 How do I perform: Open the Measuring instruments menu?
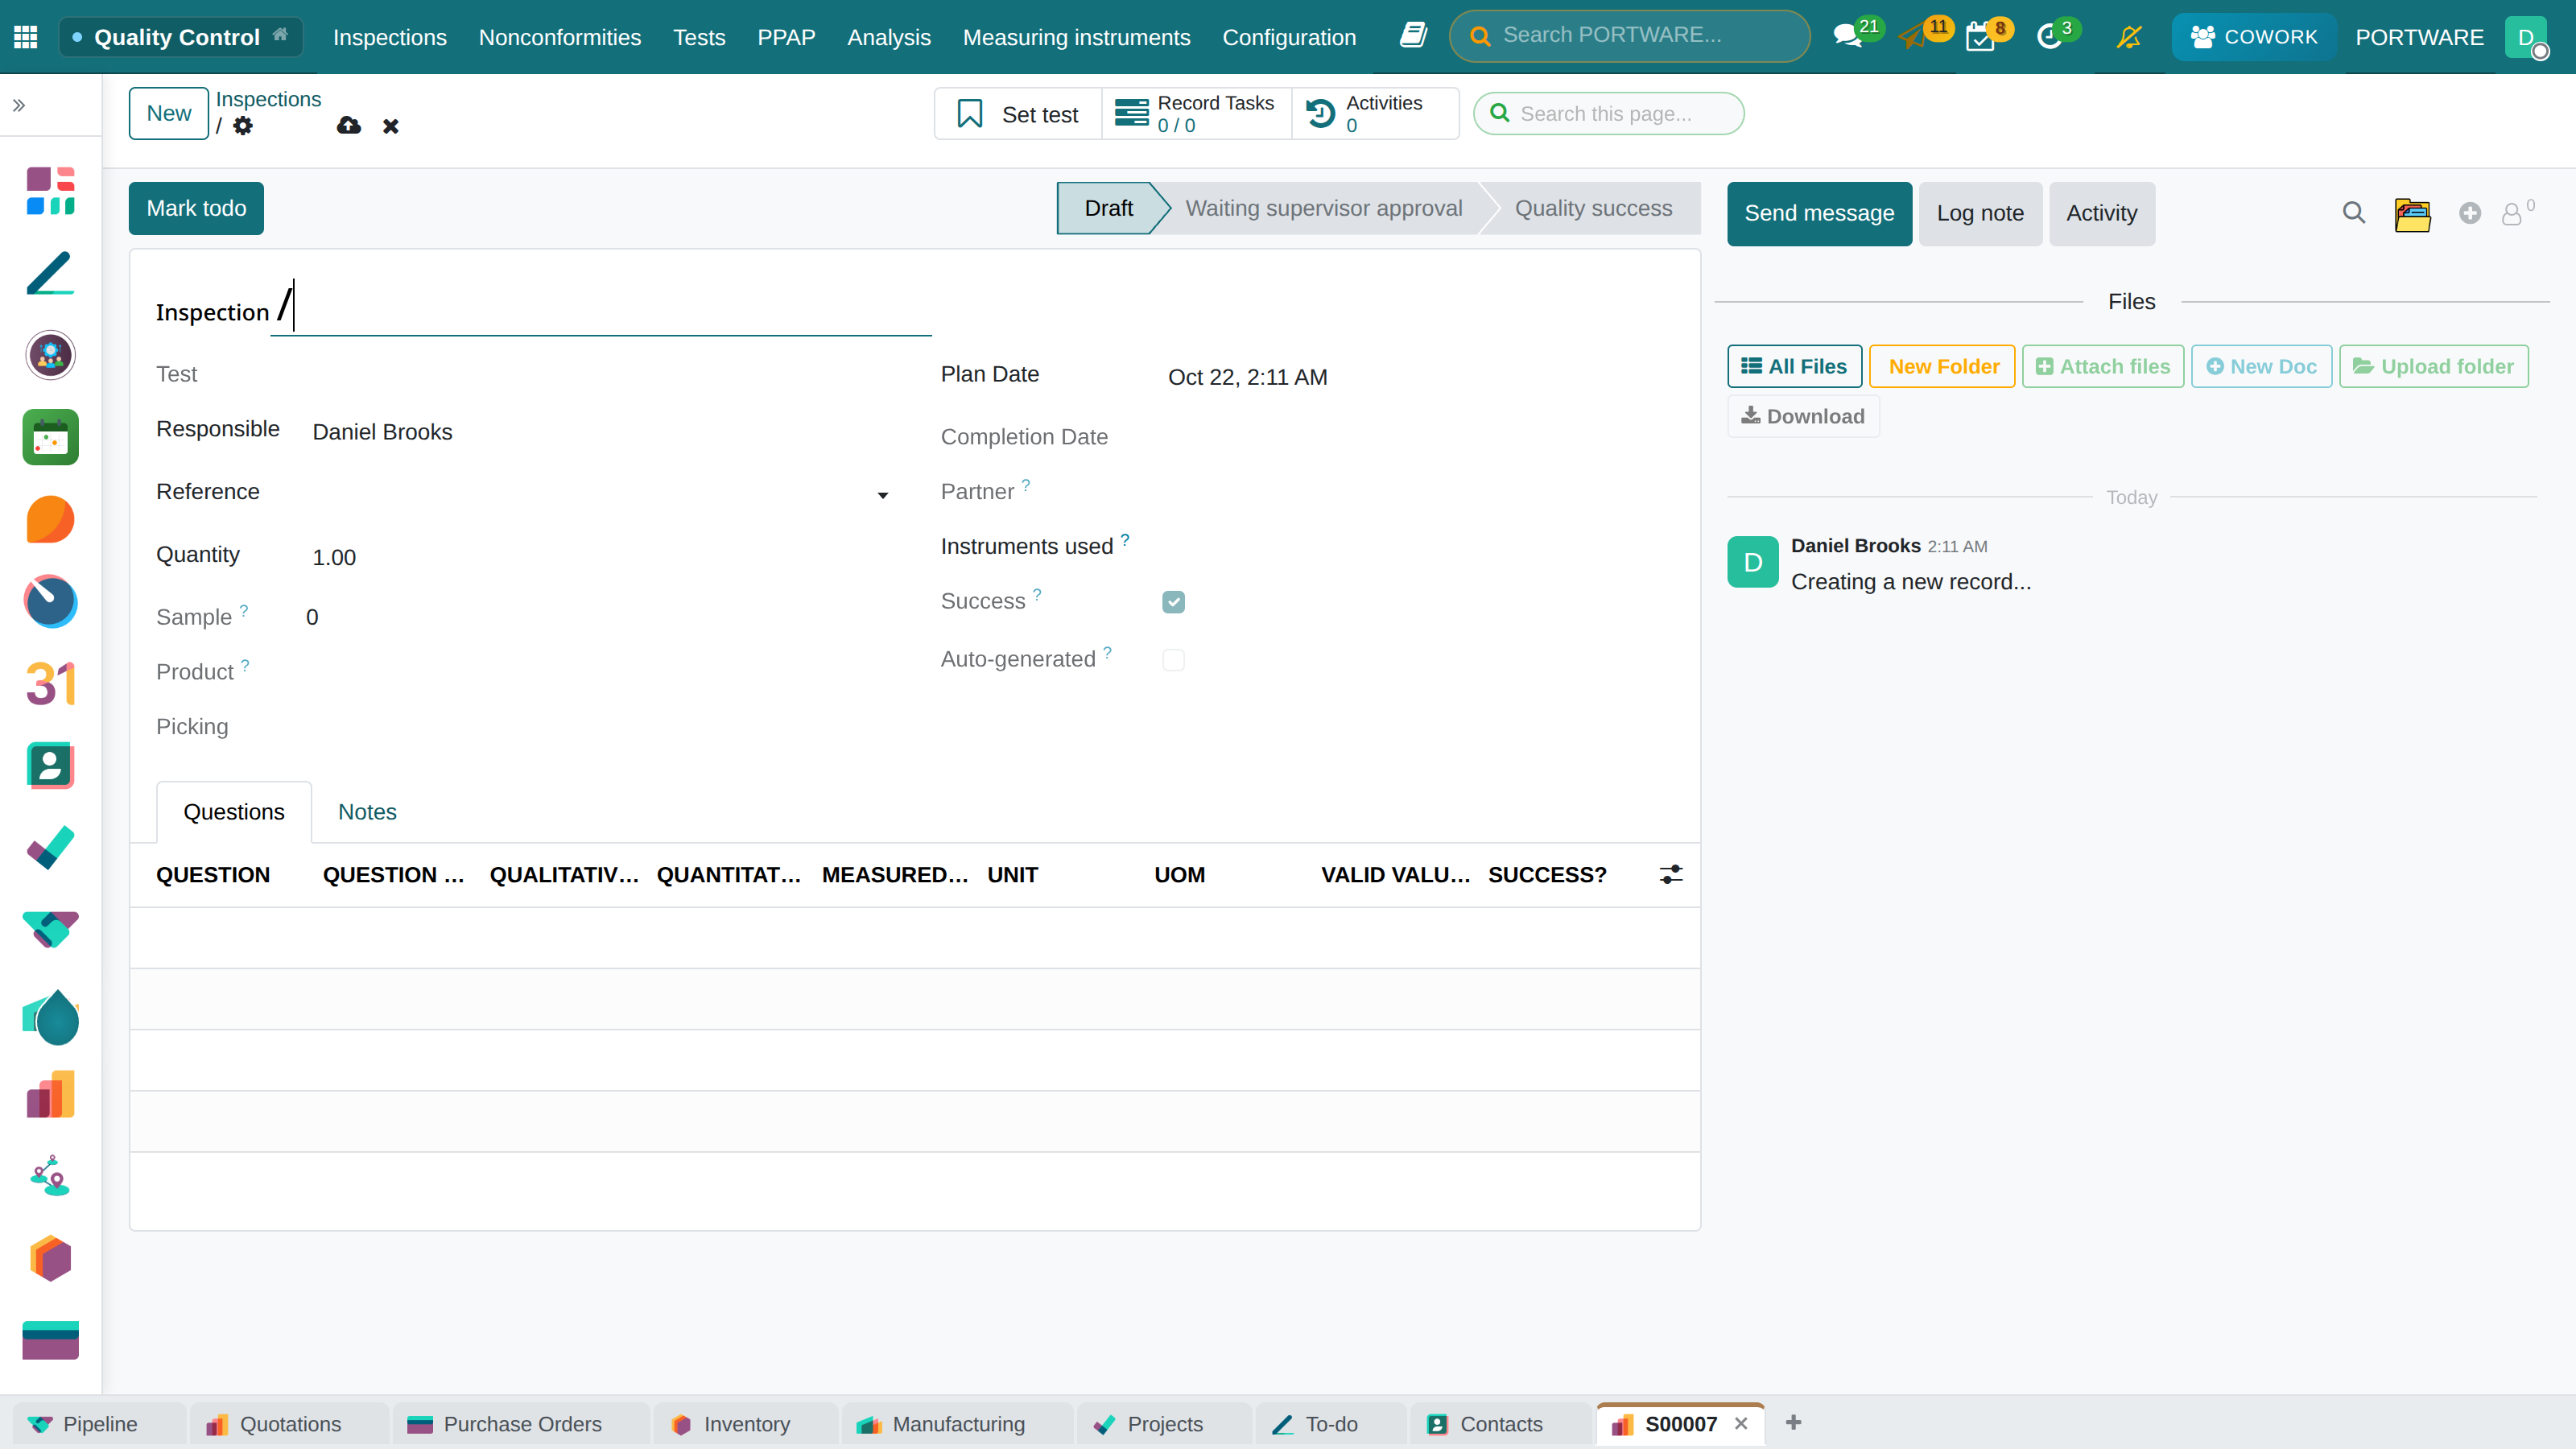1076,37
